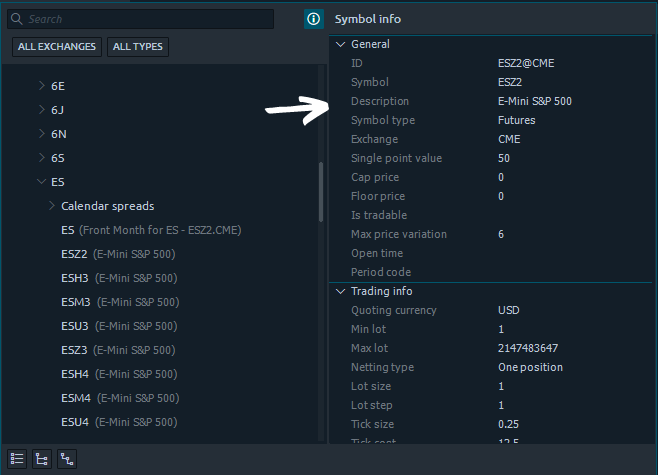Click the Floor price label
Image resolution: width=658 pixels, height=475 pixels.
378,196
